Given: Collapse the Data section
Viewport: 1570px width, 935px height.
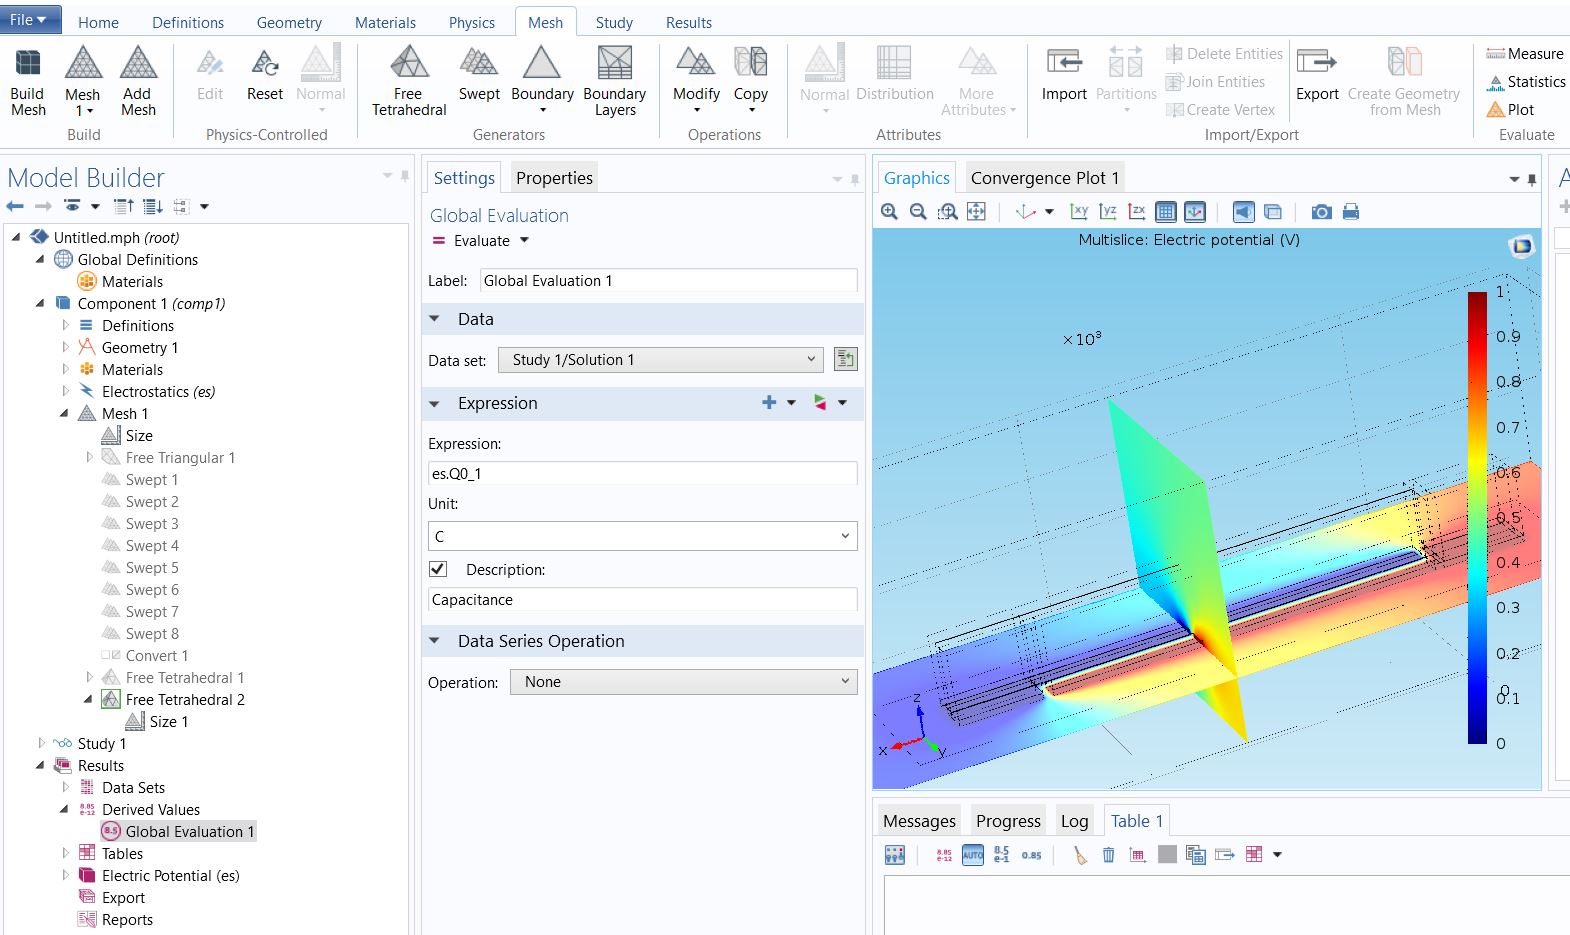Looking at the screenshot, I should [435, 319].
